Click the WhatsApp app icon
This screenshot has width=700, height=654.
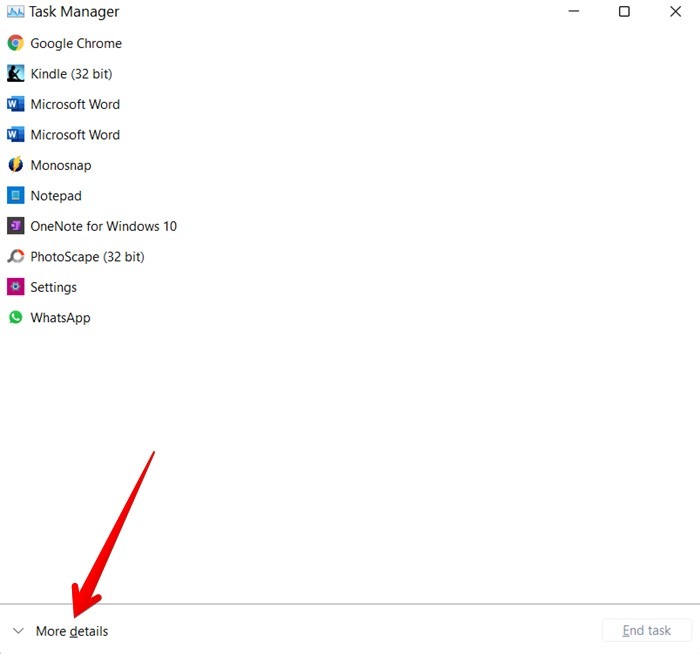pos(16,317)
